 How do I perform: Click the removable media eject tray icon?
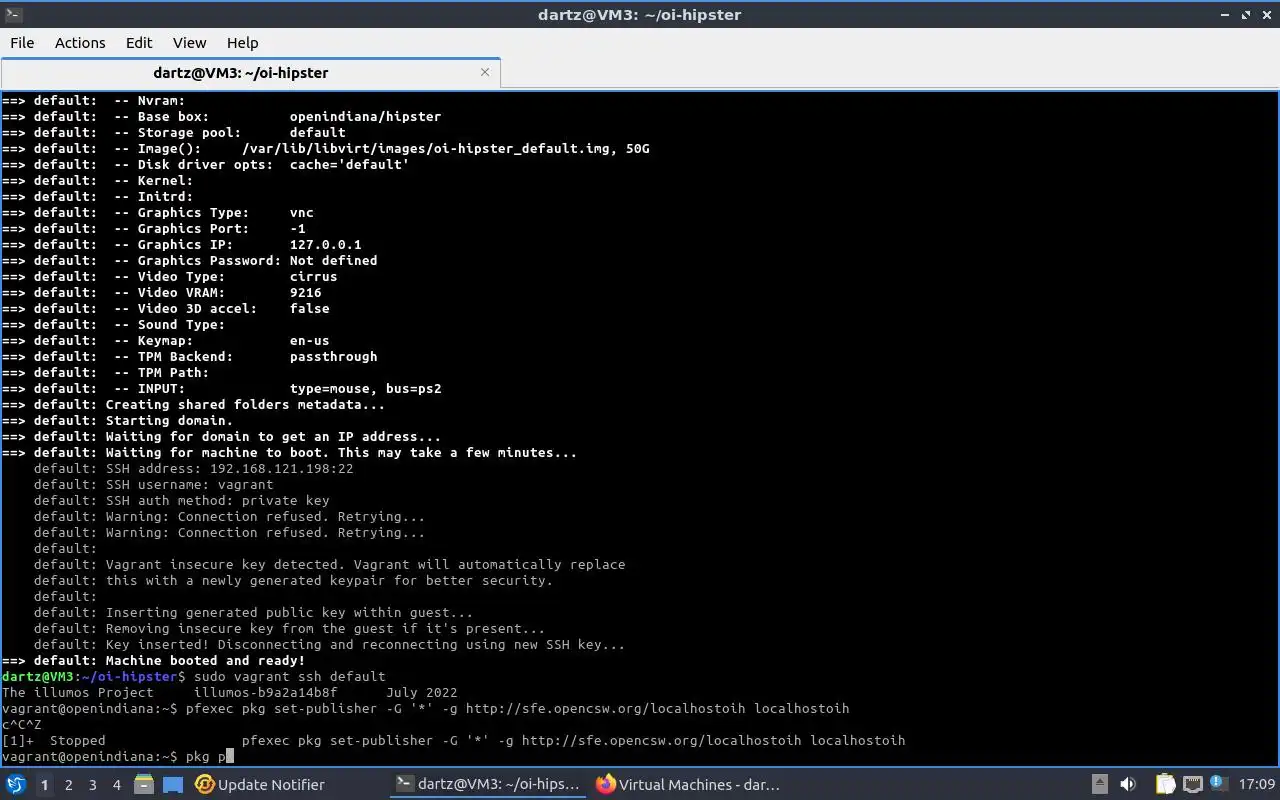pyautogui.click(x=1099, y=785)
